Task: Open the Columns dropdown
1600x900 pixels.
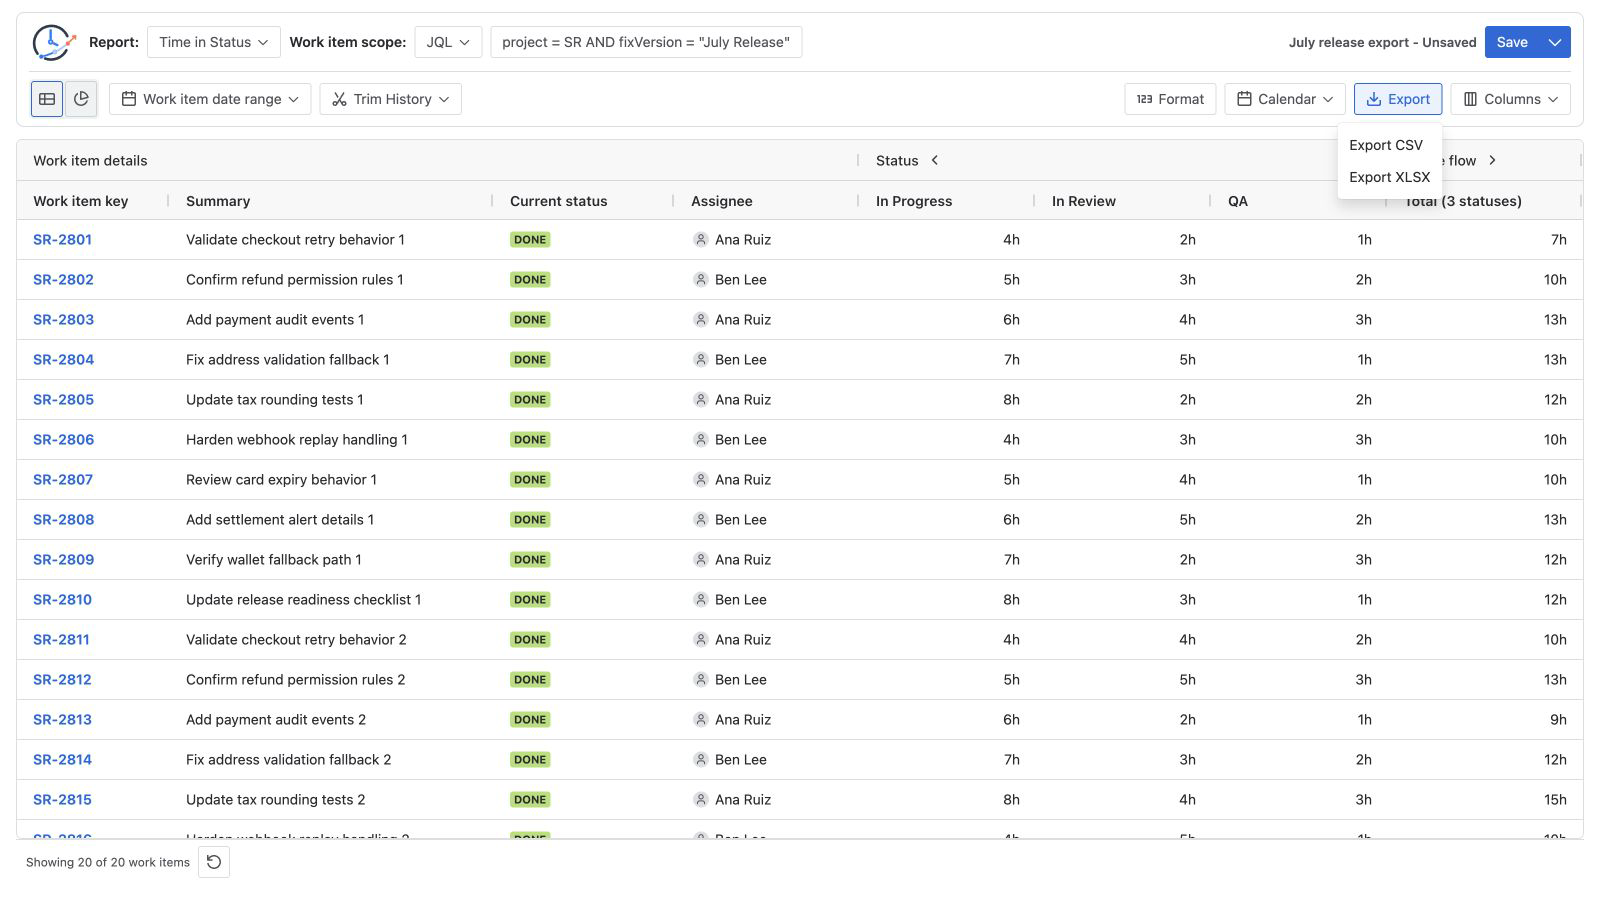Action: pos(1510,99)
